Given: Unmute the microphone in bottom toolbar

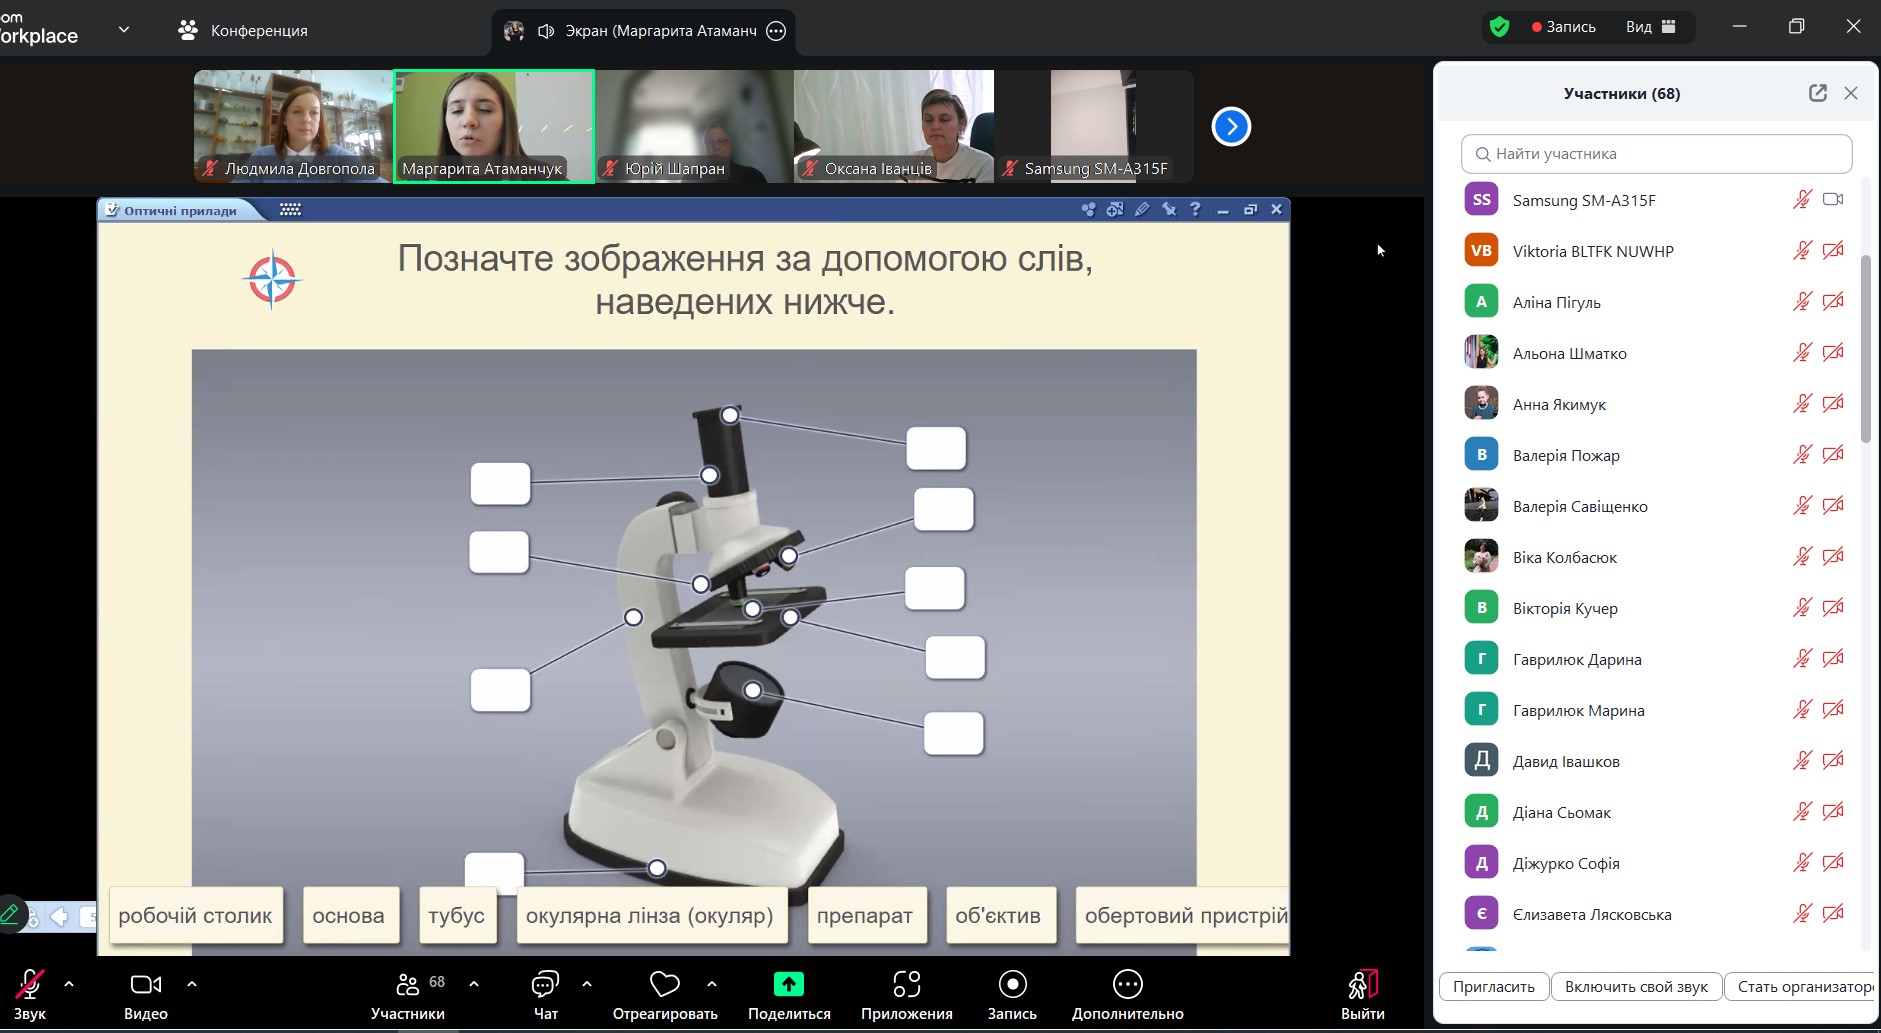Looking at the screenshot, I should (30, 985).
